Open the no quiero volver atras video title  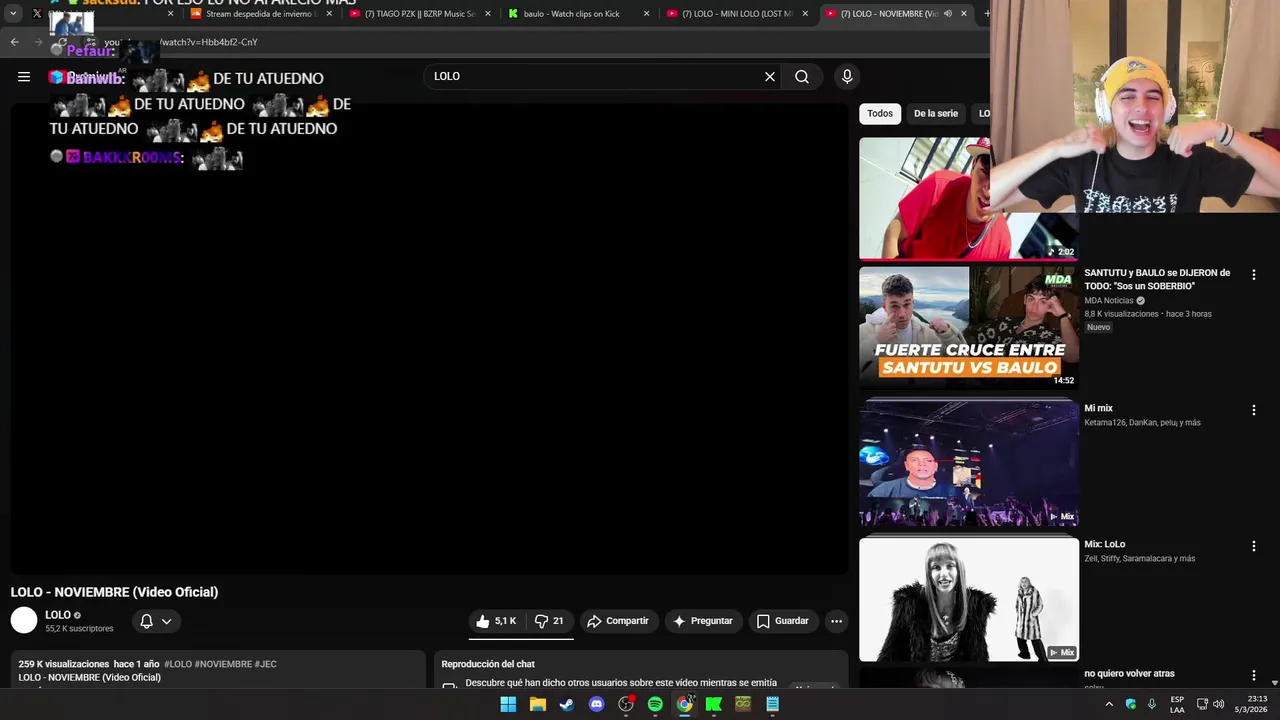coord(1129,674)
